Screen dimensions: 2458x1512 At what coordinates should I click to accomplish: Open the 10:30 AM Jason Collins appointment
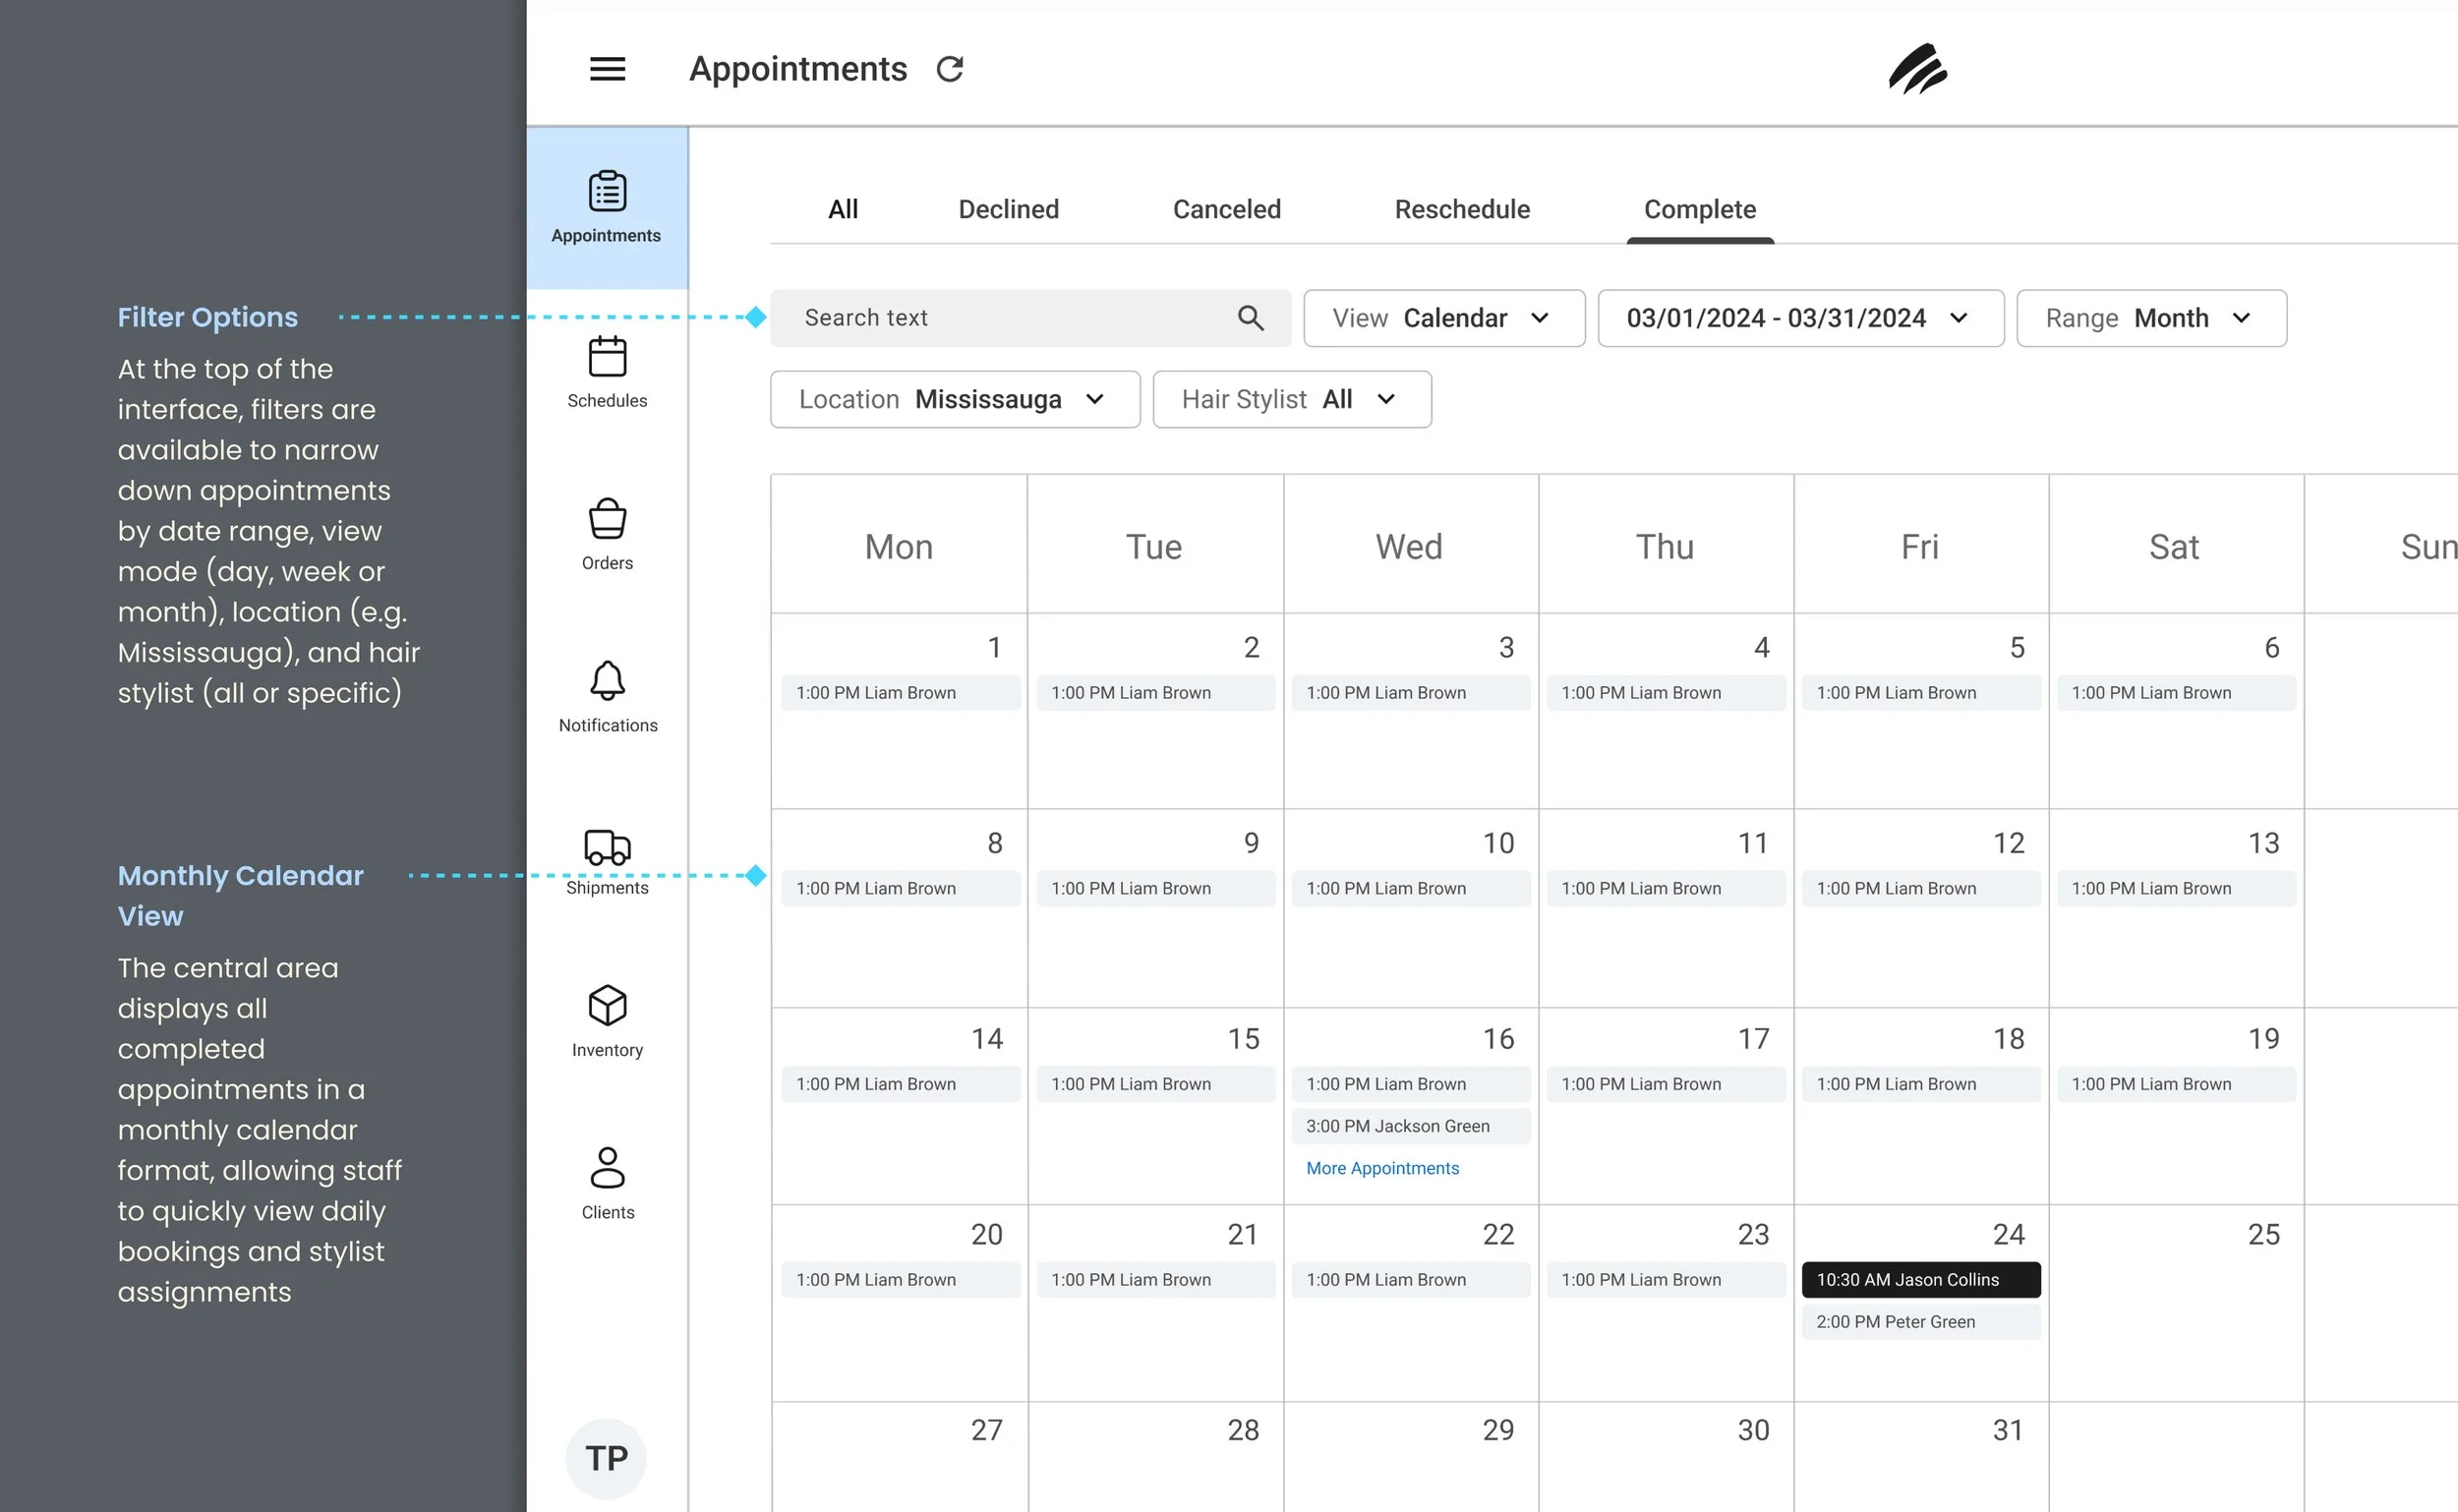click(x=1919, y=1279)
